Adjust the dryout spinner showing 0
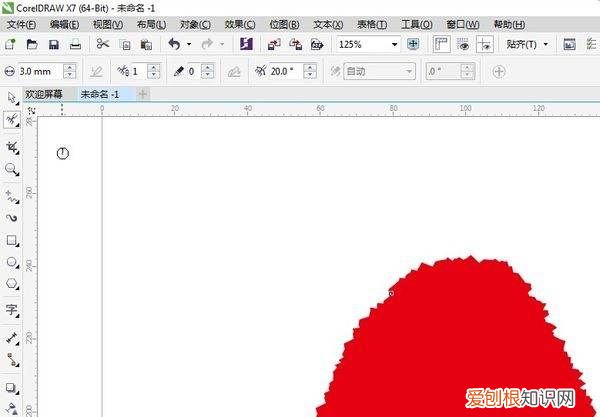Screen dimensions: 600x417 [x=208, y=71]
